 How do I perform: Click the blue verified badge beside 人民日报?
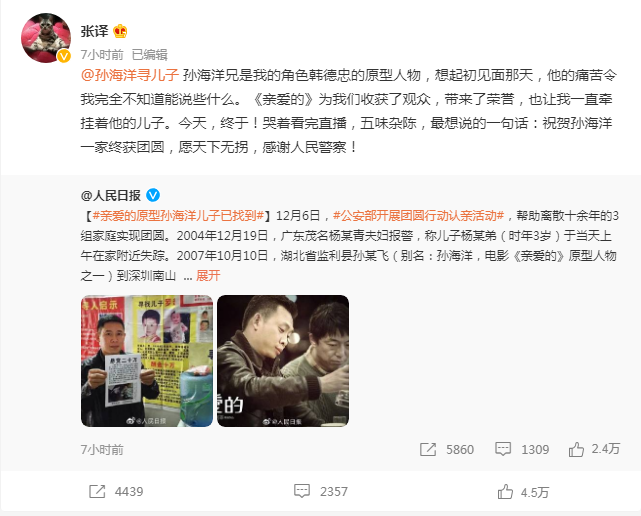pos(153,195)
